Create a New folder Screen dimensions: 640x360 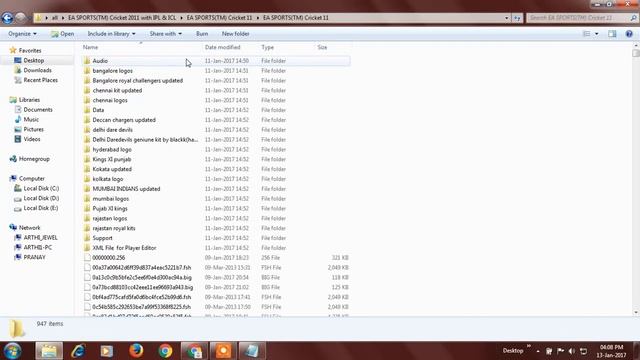click(x=236, y=34)
